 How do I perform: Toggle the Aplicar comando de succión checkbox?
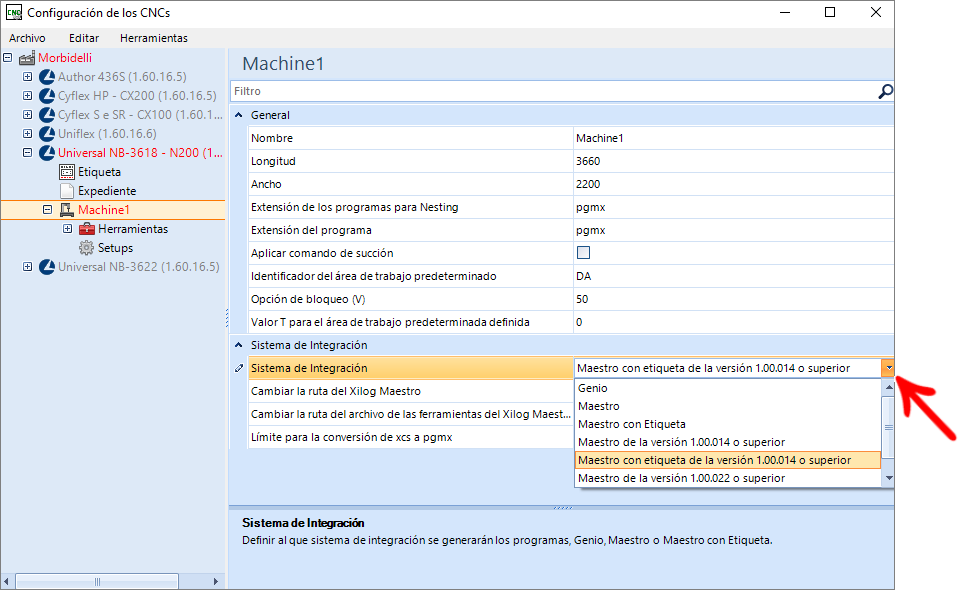[x=583, y=252]
